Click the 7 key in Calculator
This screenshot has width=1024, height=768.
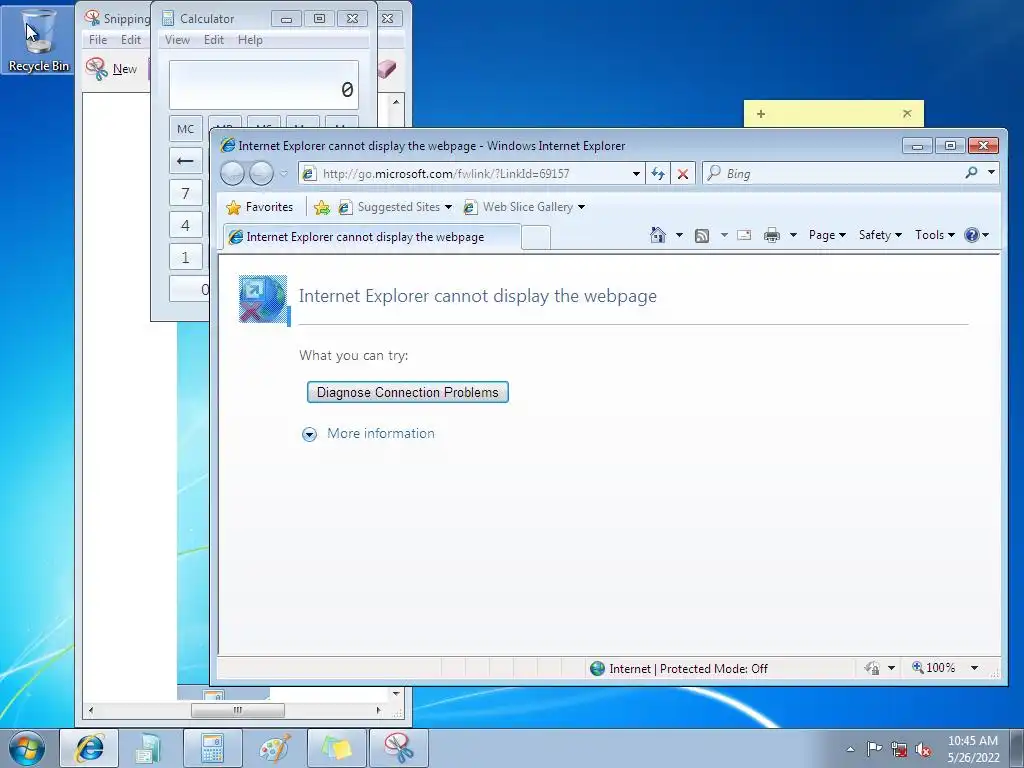pyautogui.click(x=185, y=193)
